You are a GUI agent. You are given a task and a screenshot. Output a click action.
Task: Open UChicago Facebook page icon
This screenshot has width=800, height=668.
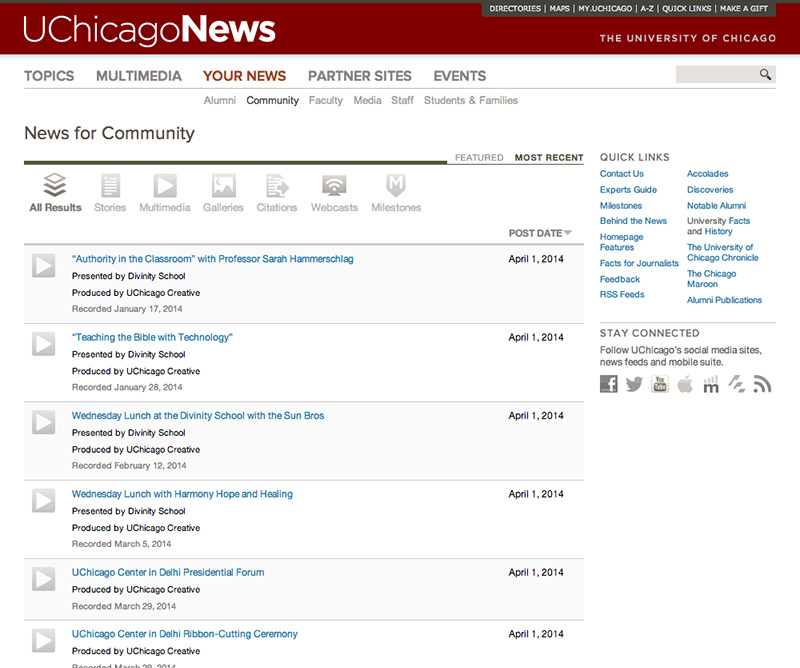pos(609,384)
